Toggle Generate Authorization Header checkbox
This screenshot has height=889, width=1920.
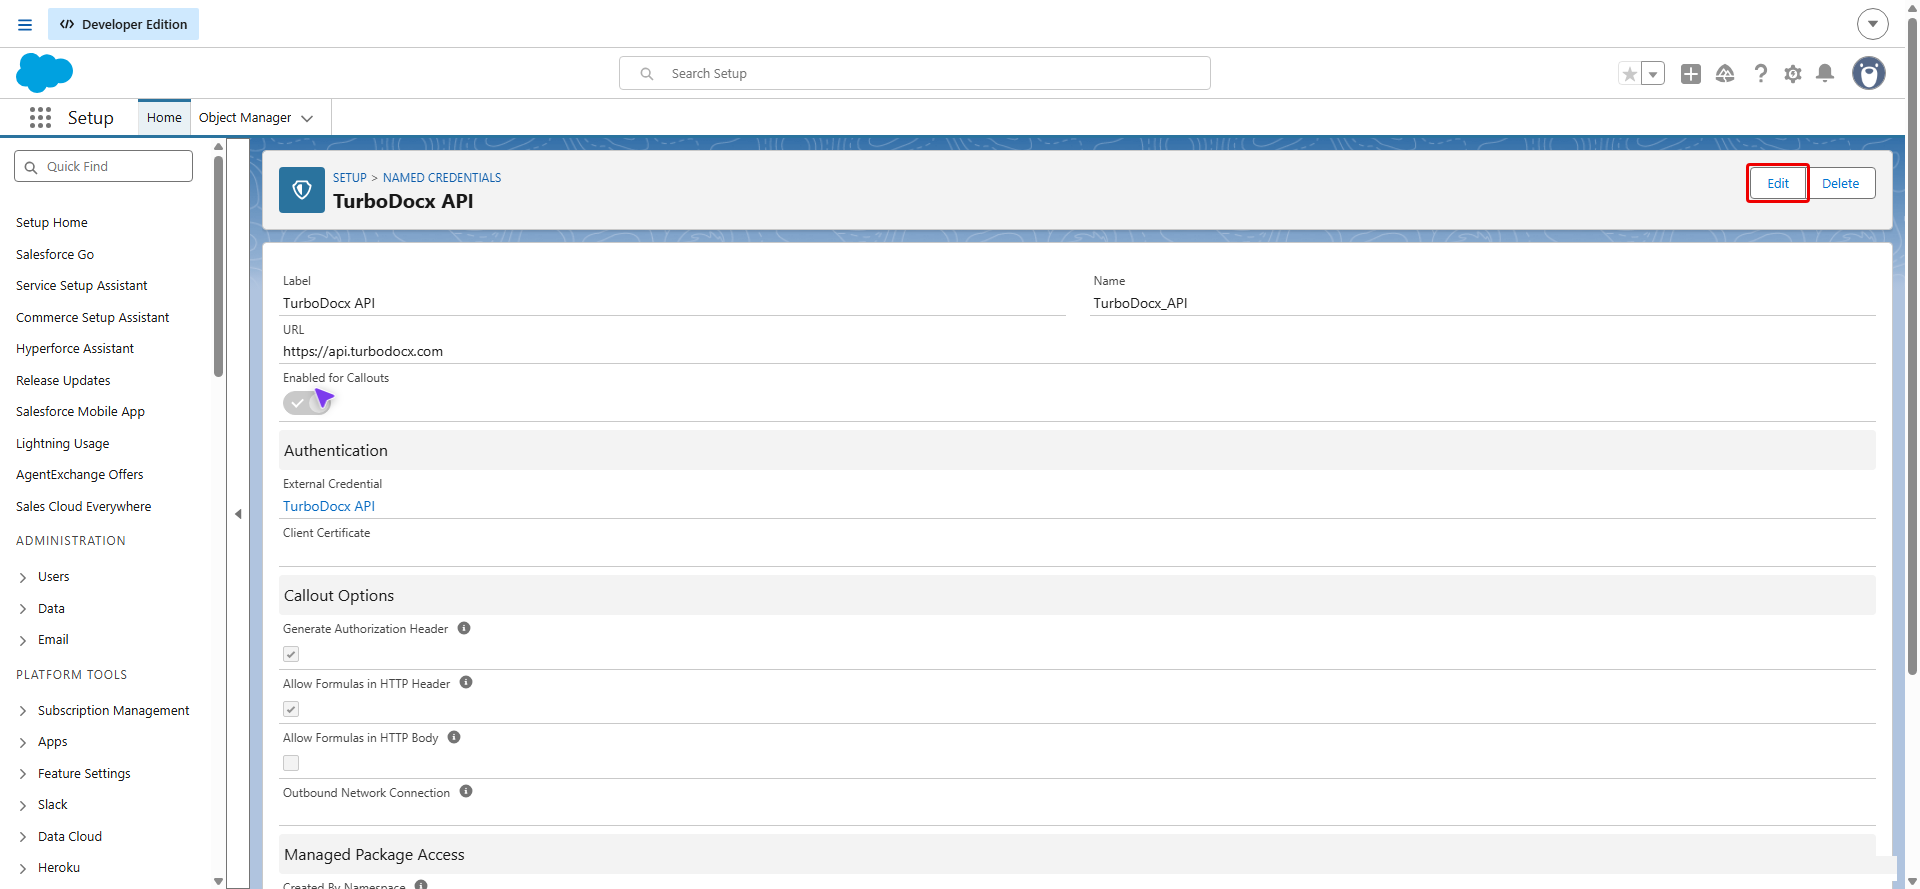291,654
